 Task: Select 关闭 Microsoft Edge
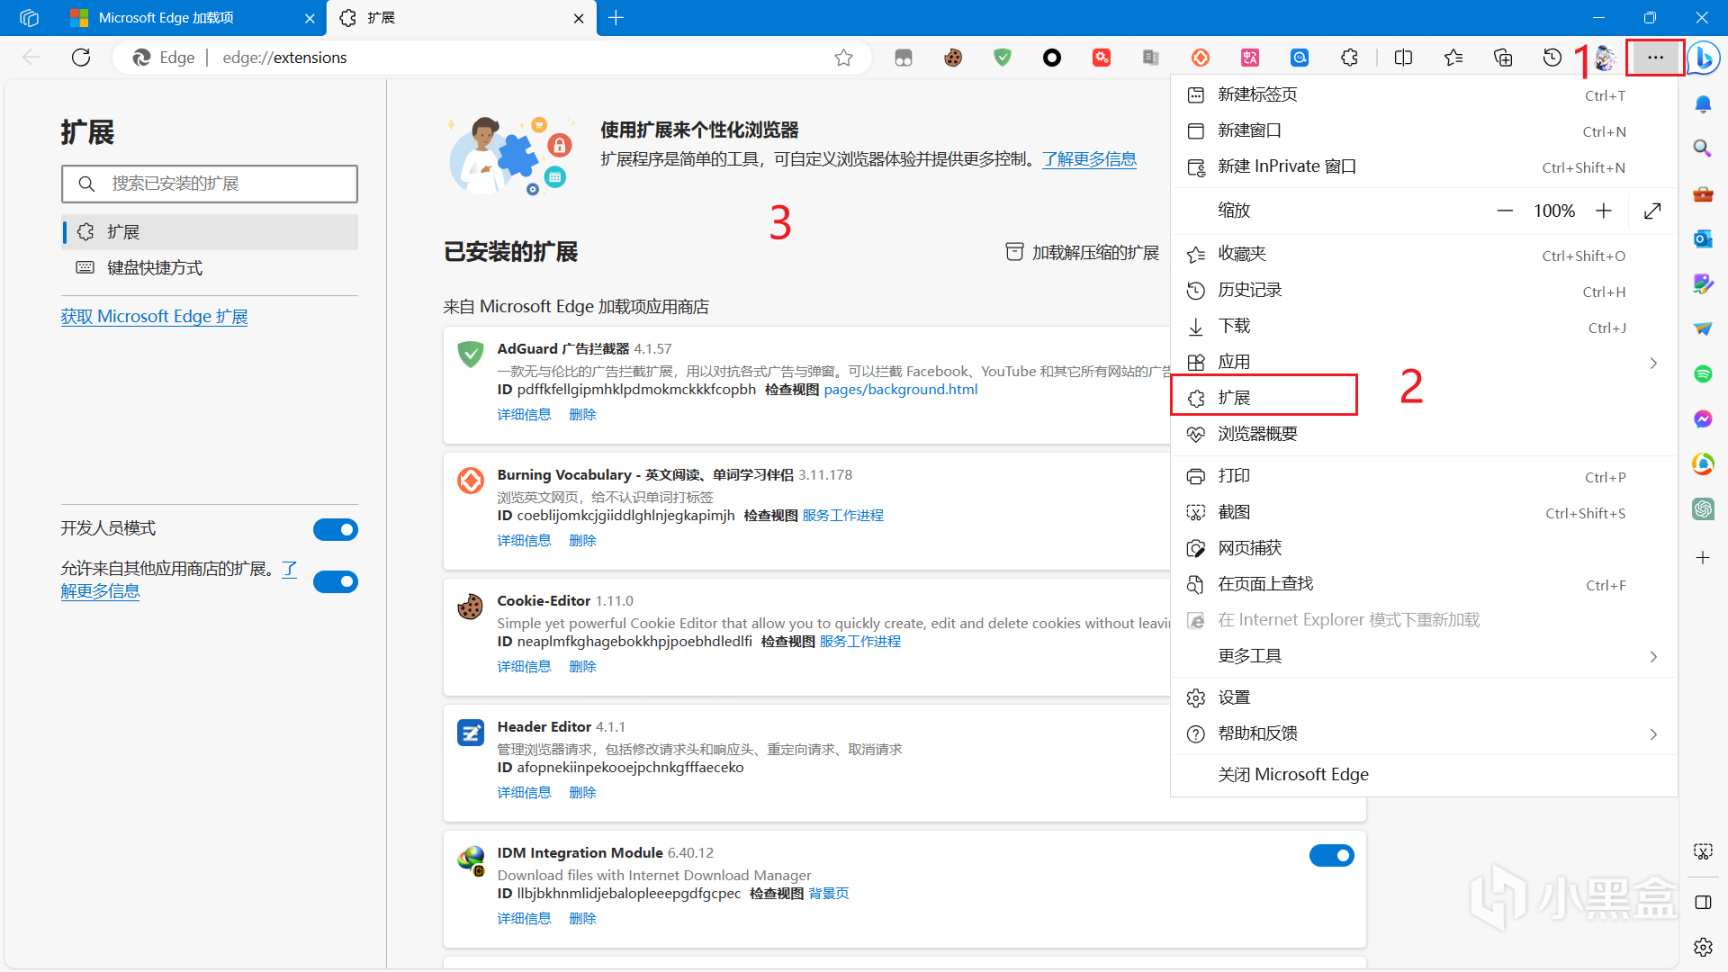pyautogui.click(x=1423, y=775)
